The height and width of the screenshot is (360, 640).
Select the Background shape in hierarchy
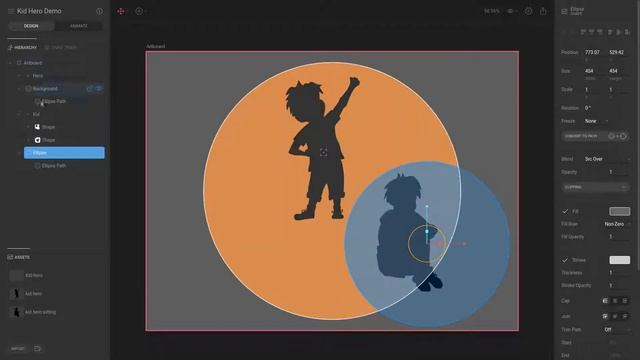(x=45, y=89)
